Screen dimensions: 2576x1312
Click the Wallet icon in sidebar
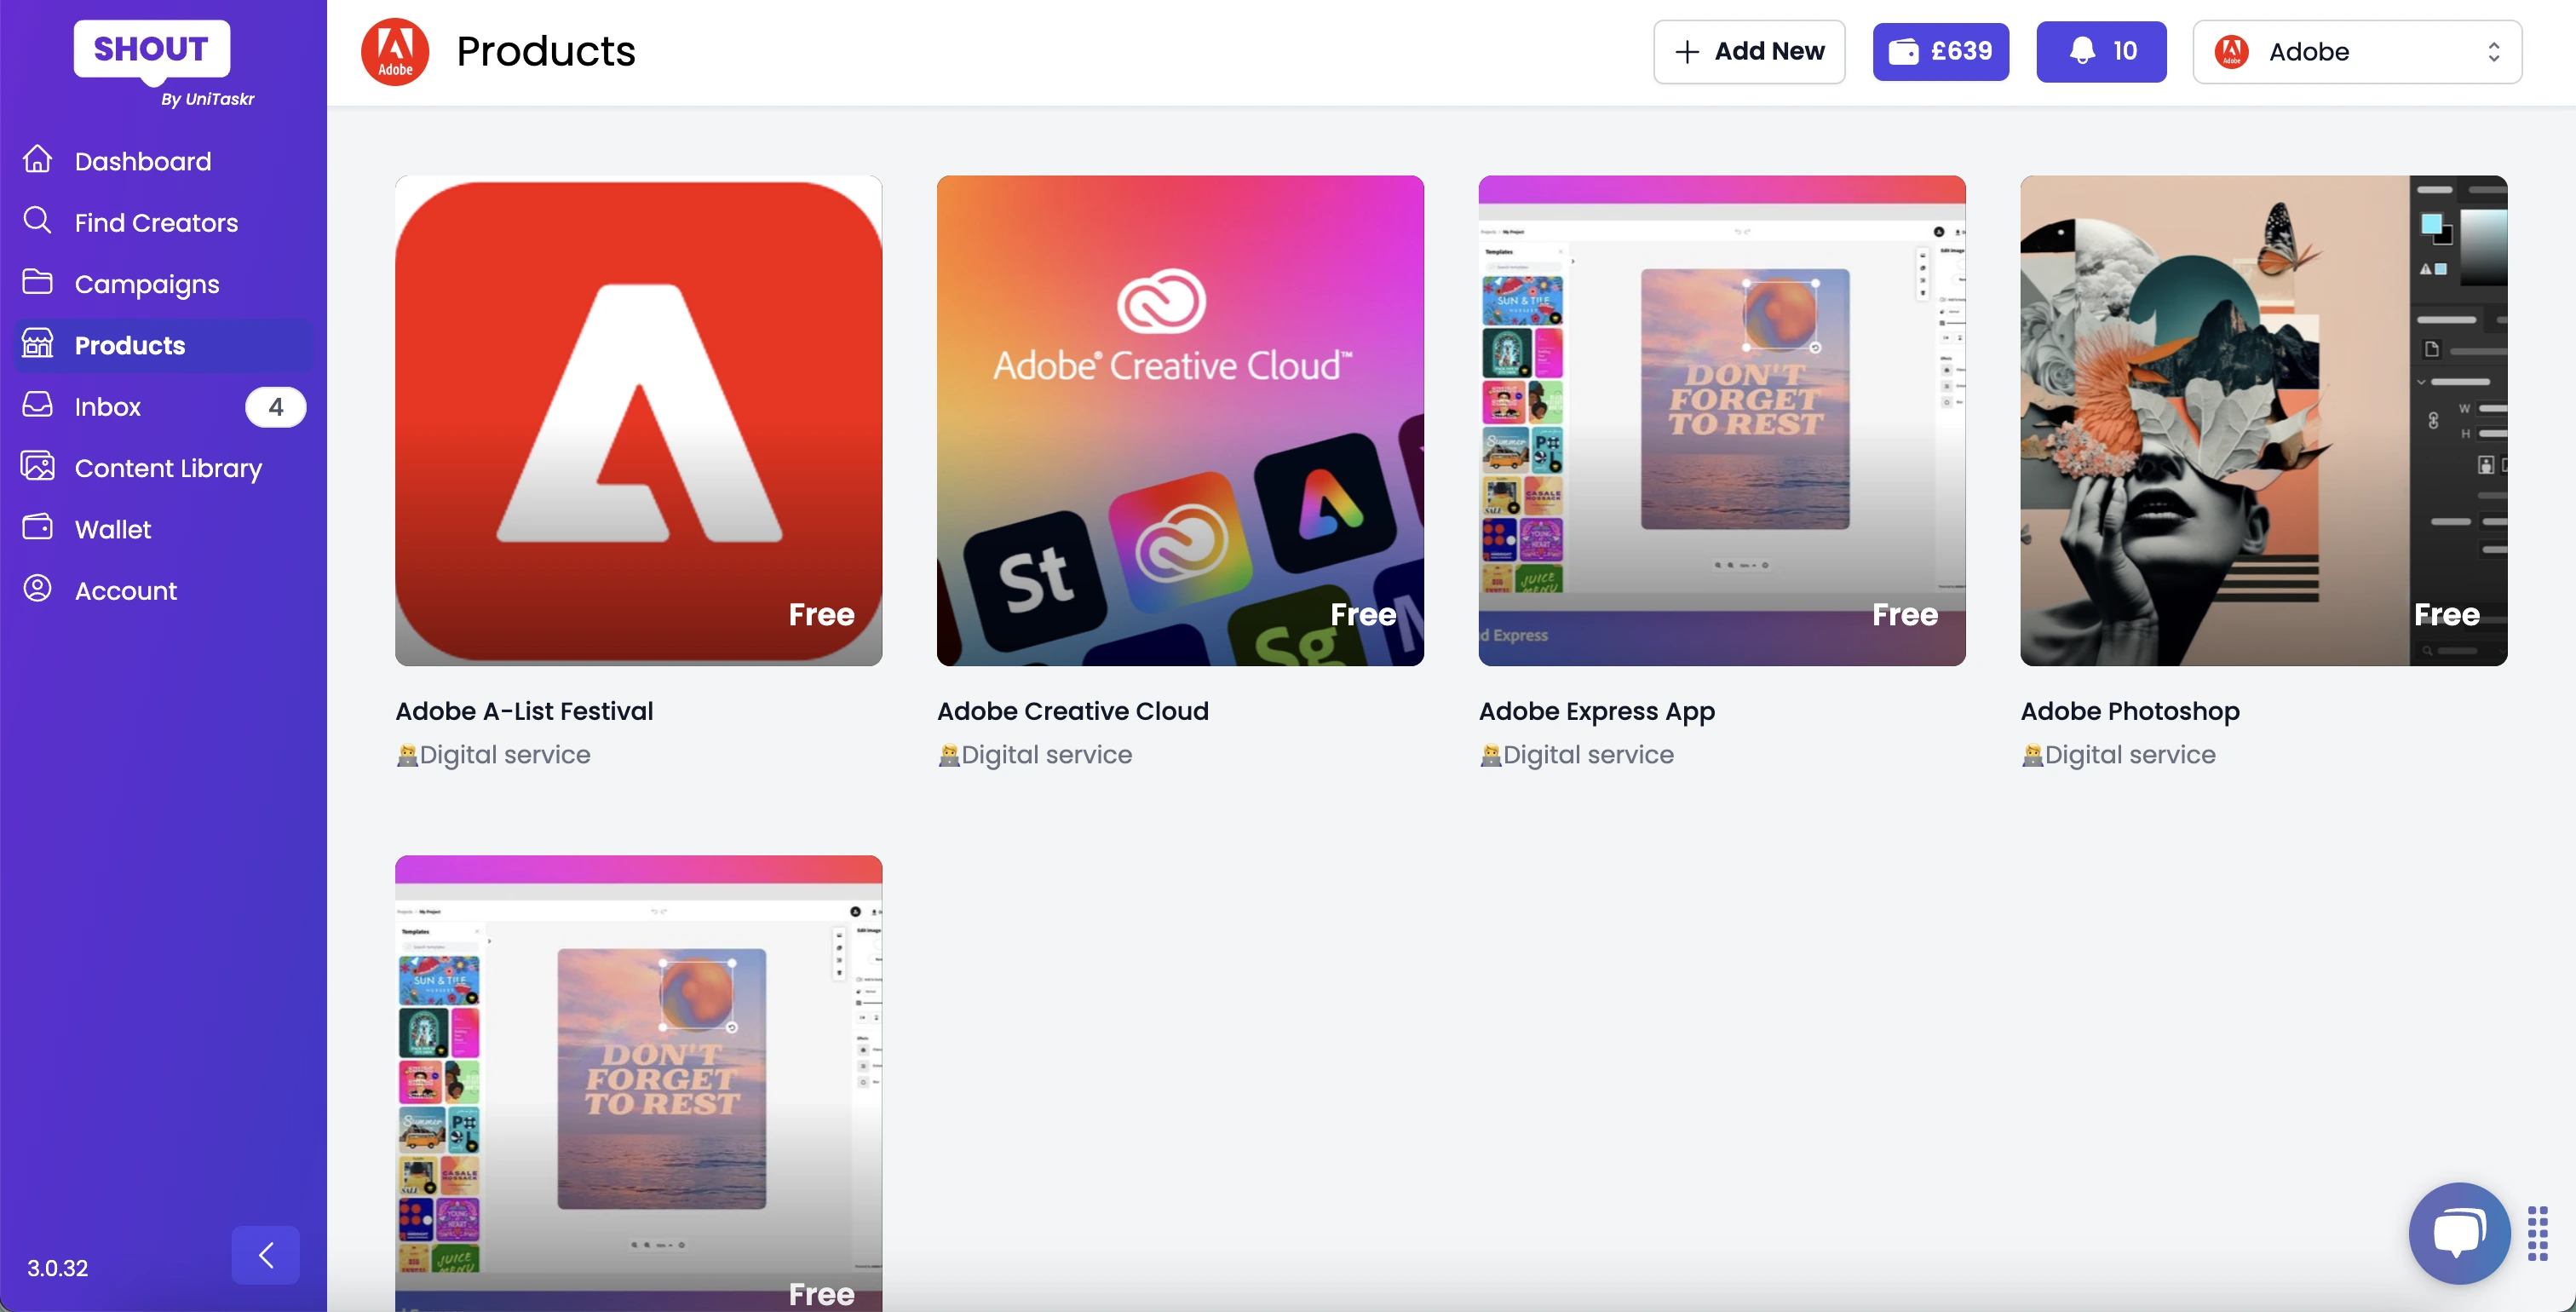click(37, 528)
